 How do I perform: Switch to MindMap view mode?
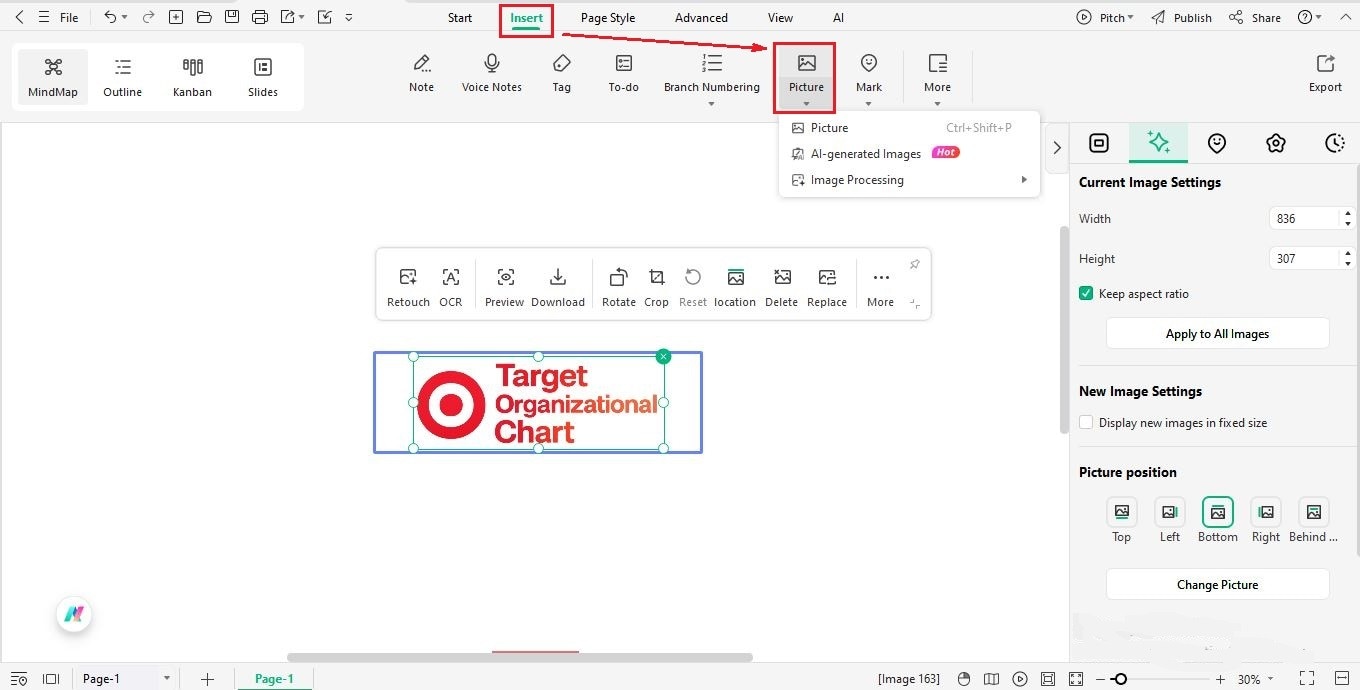(x=53, y=77)
